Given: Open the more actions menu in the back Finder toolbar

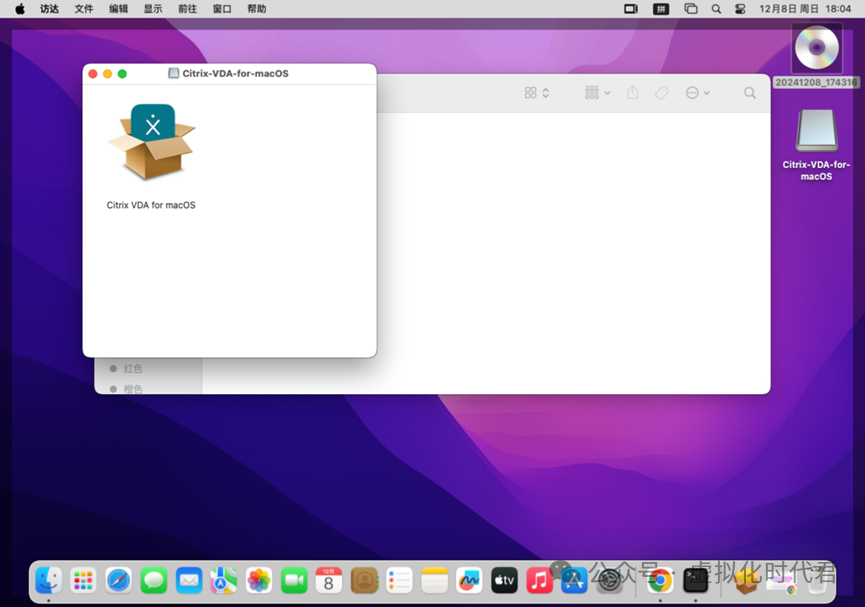Looking at the screenshot, I should 697,93.
